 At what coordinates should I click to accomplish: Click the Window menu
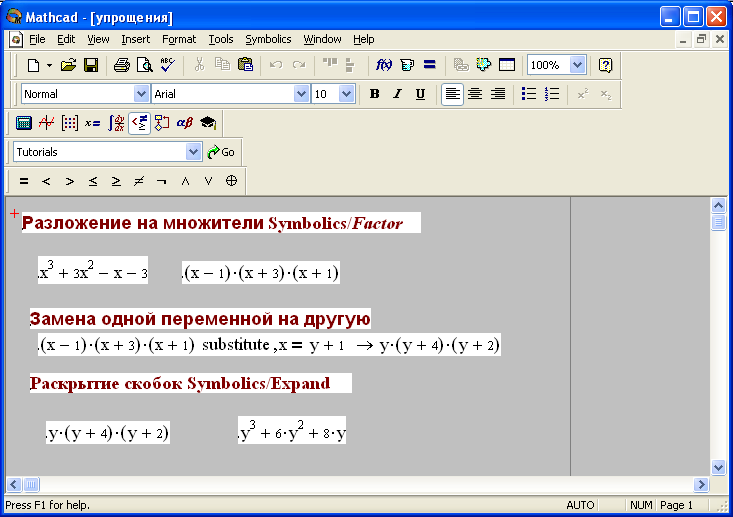coord(322,39)
